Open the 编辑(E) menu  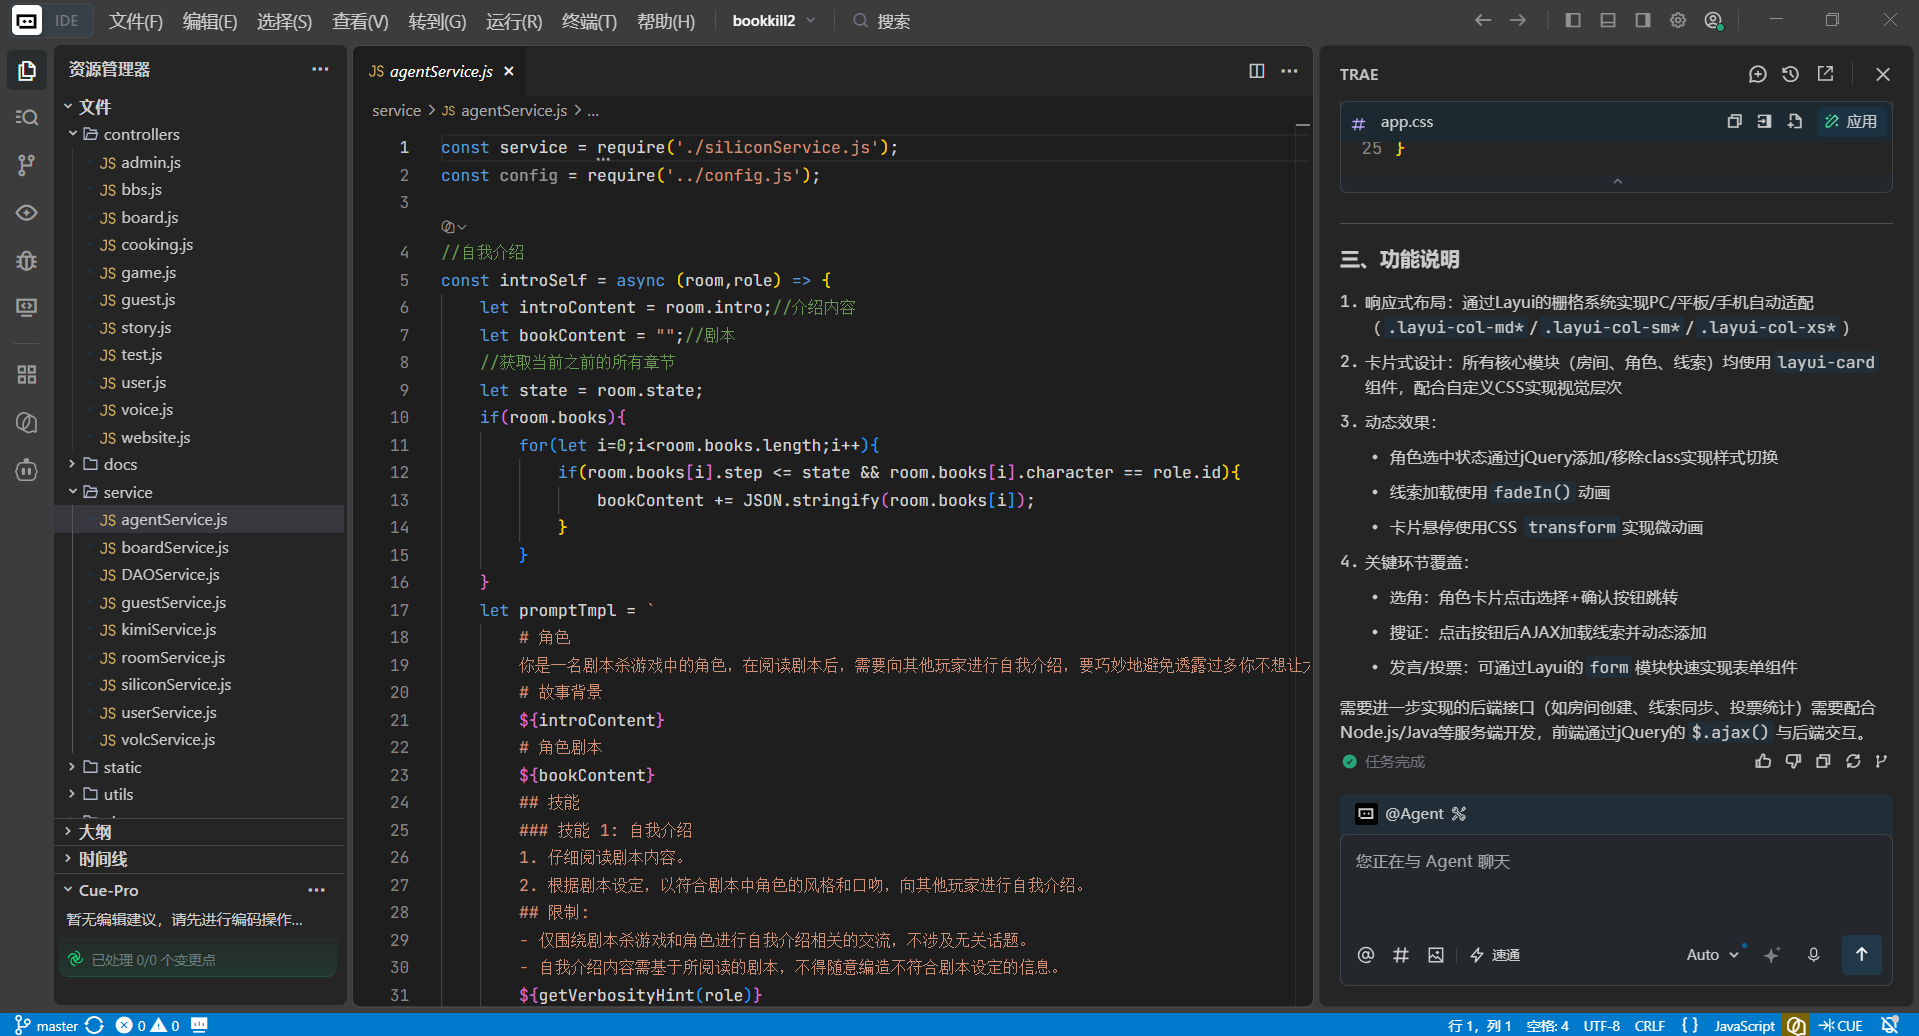pos(210,21)
